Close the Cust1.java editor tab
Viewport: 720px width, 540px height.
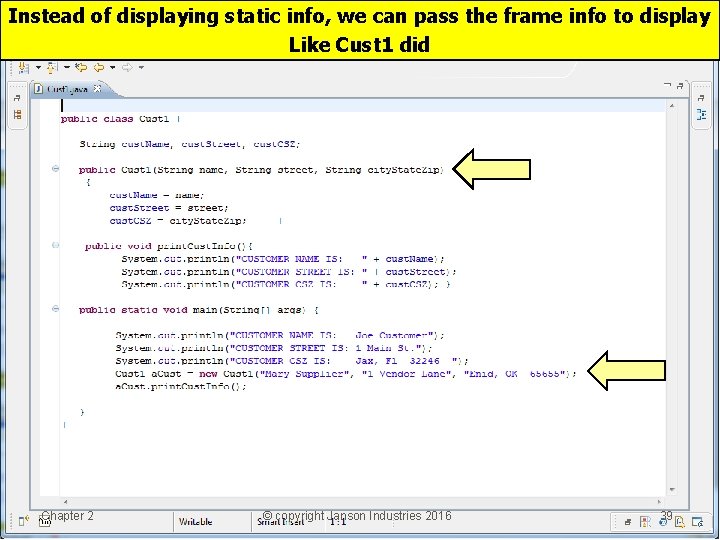(x=97, y=89)
